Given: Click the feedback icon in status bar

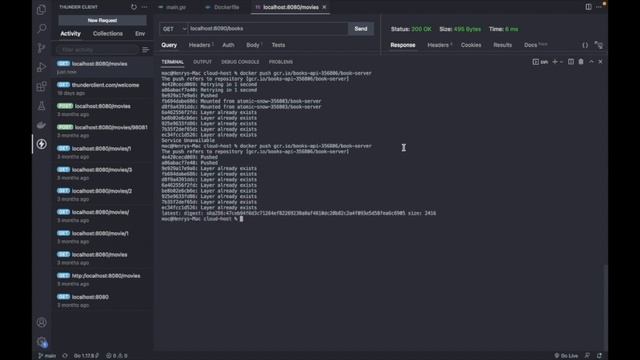Looking at the screenshot, I should tap(587, 356).
